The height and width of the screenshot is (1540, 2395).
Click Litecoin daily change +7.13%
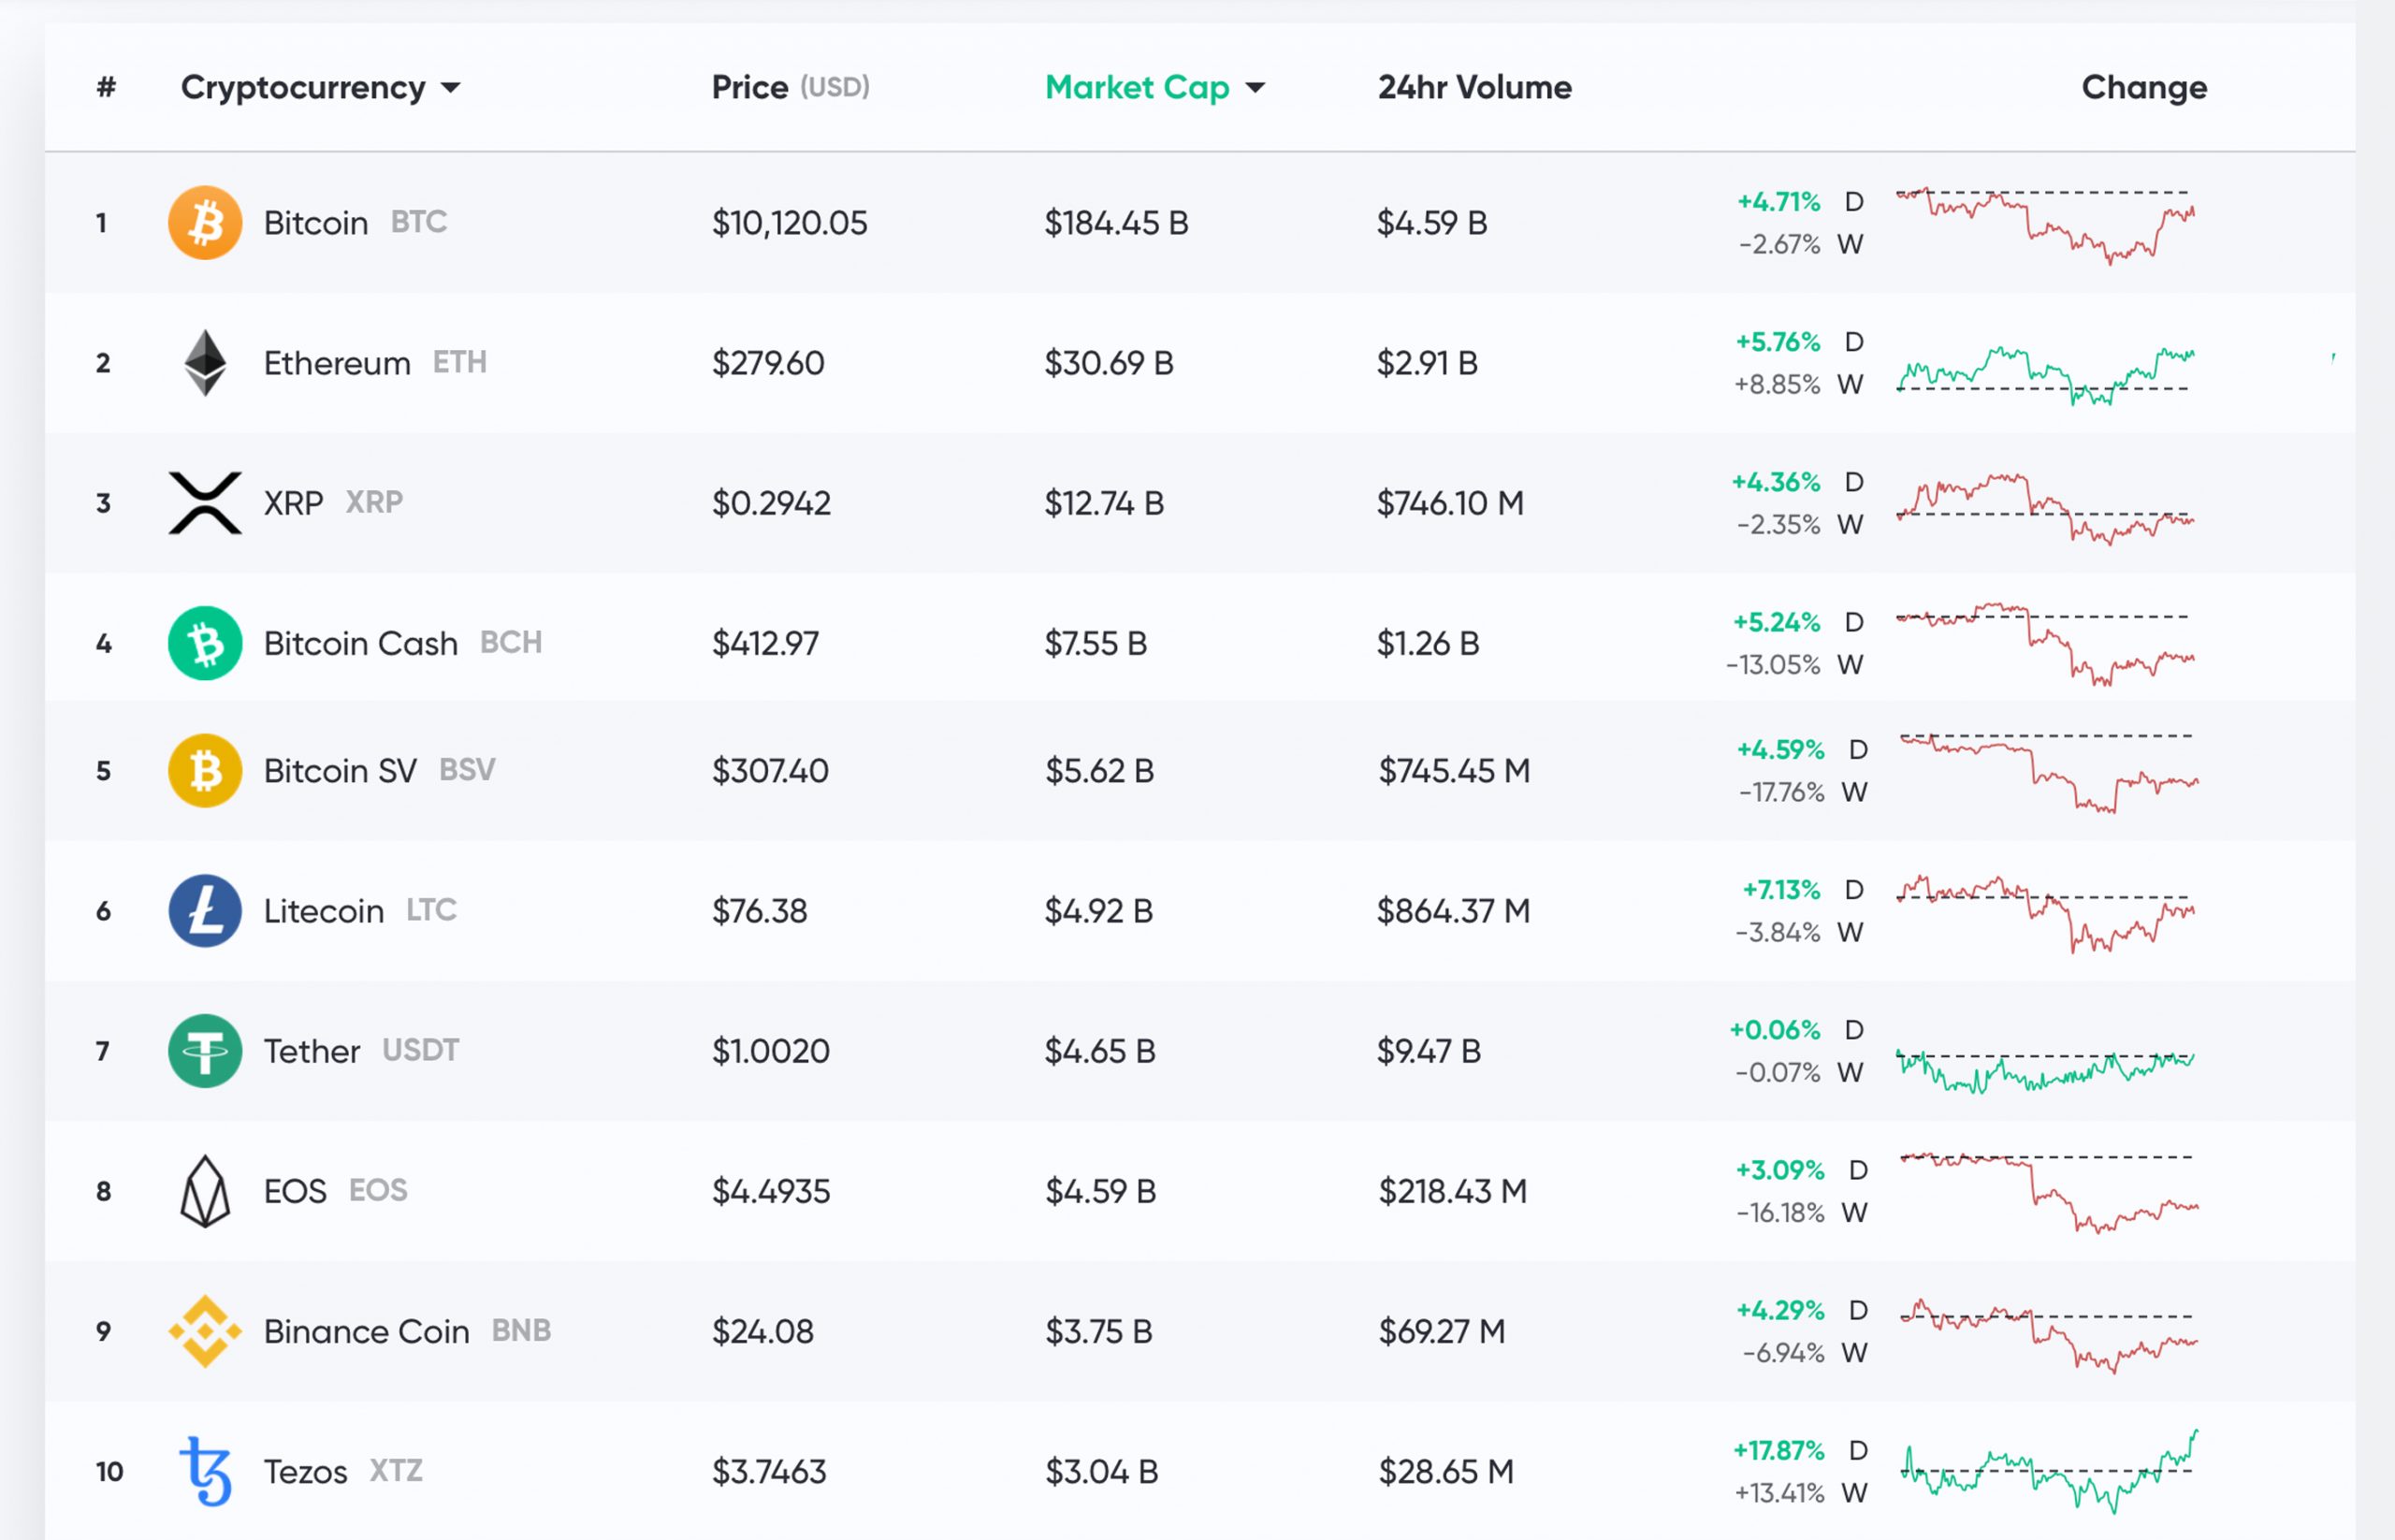(x=1781, y=889)
